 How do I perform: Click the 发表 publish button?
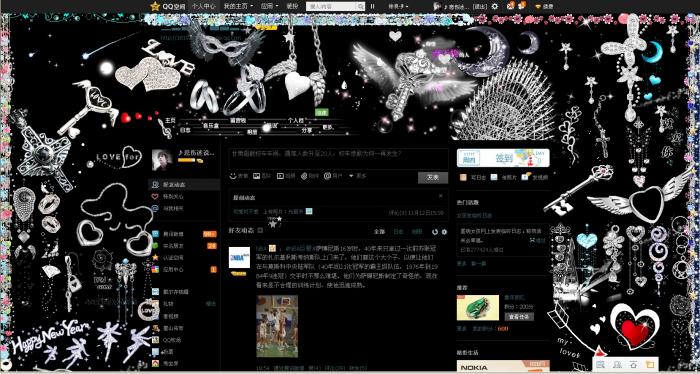(433, 177)
